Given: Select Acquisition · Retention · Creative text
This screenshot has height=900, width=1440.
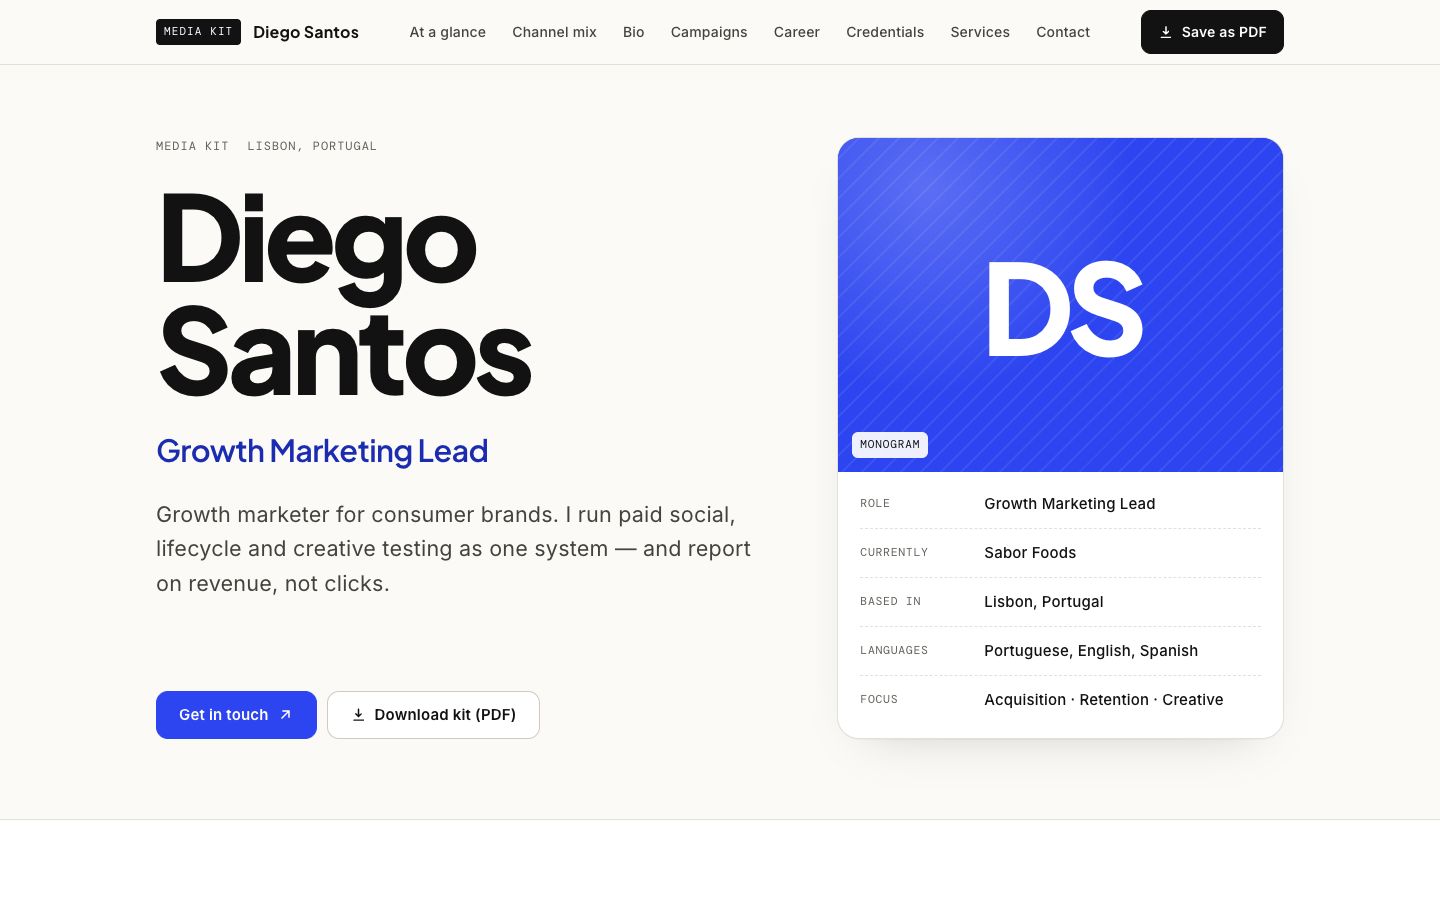Looking at the screenshot, I should click(1104, 700).
